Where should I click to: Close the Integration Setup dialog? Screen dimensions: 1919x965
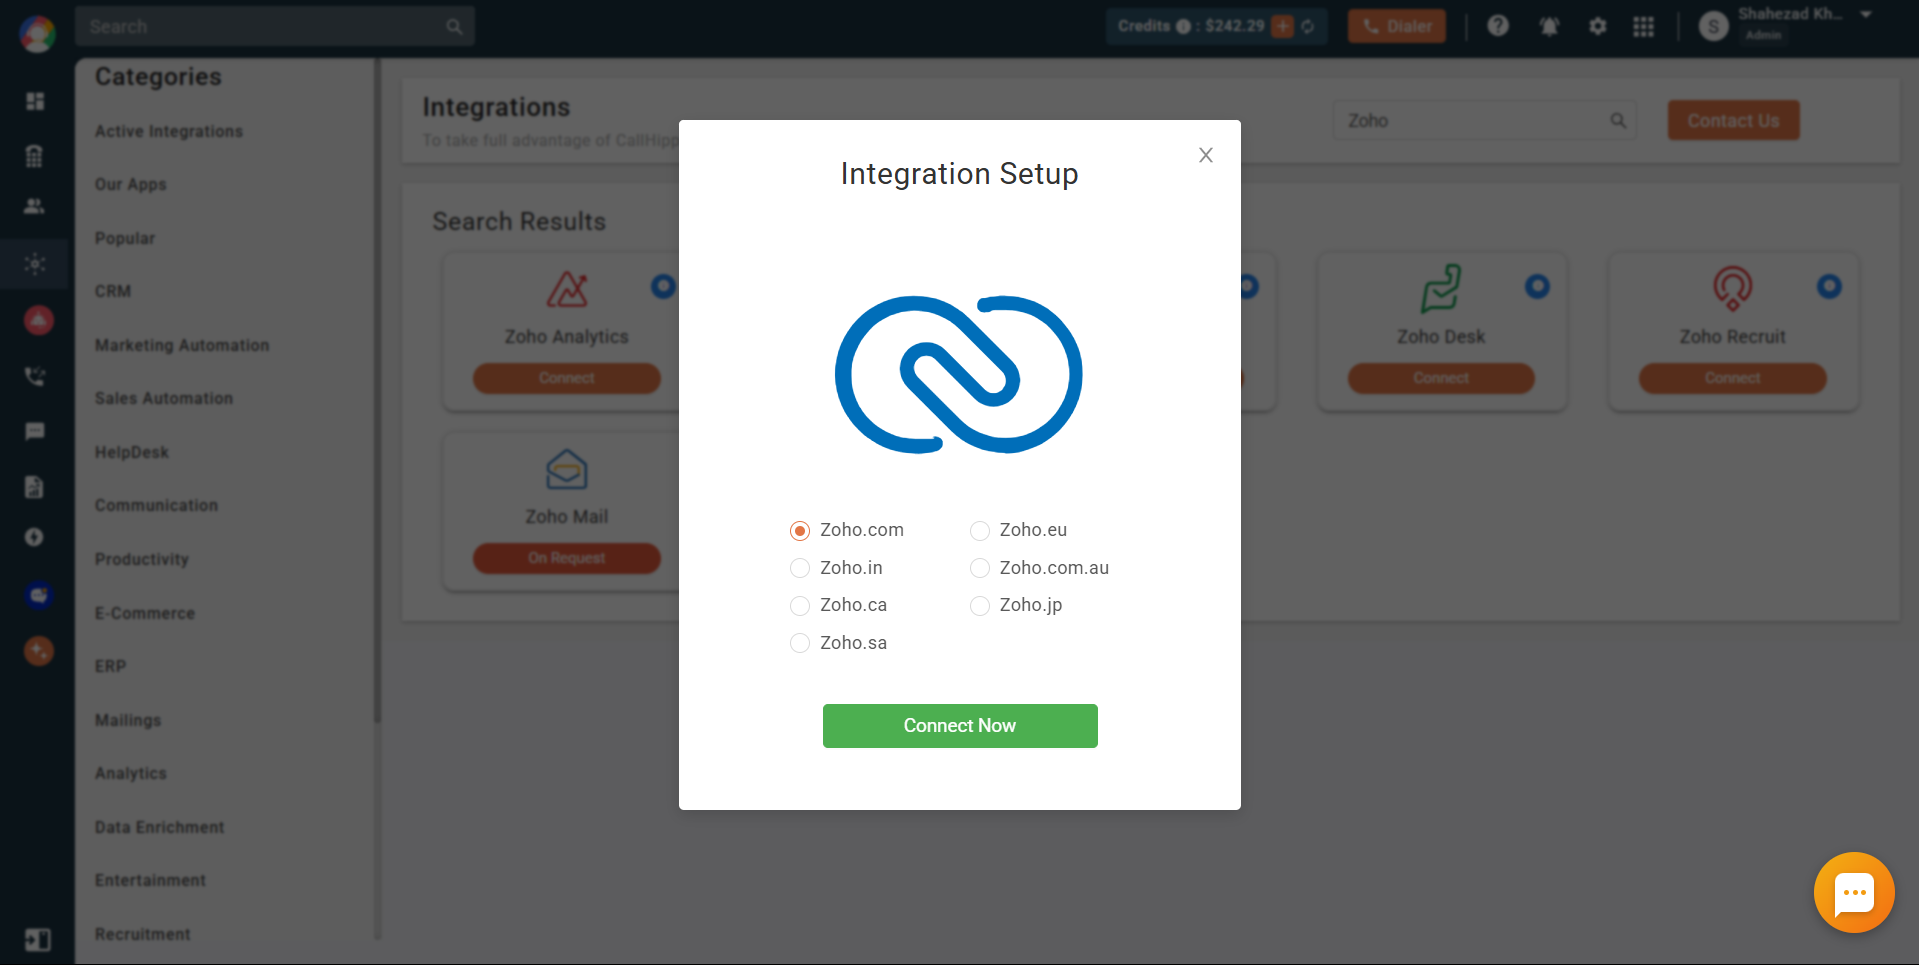(1206, 155)
